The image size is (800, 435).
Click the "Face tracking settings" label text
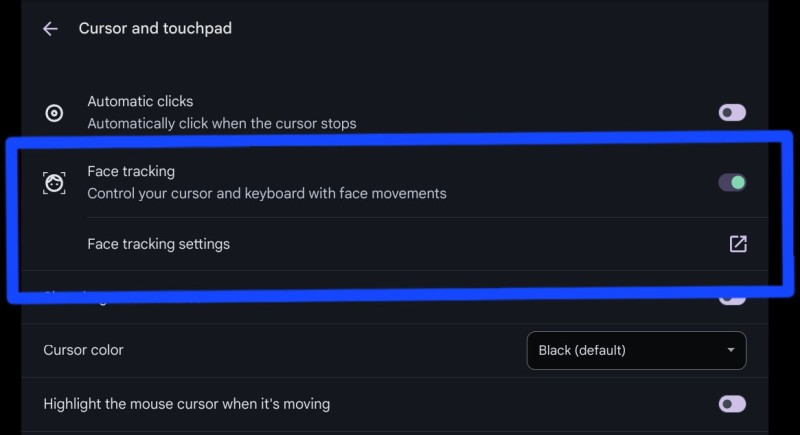pos(158,244)
